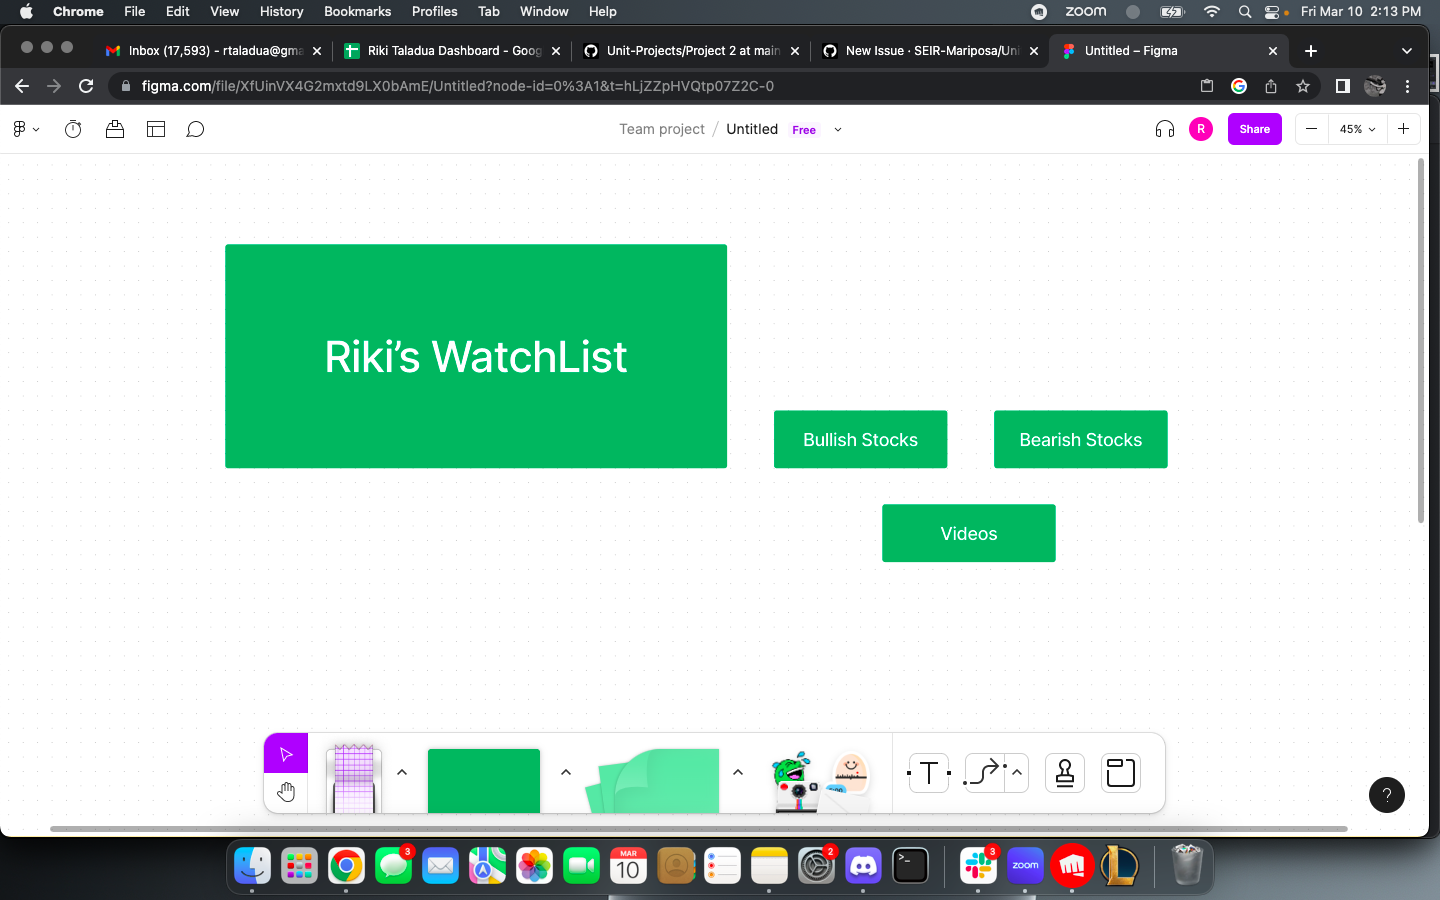1440x900 pixels.
Task: Open the FigJam Timer
Action: [x=72, y=129]
